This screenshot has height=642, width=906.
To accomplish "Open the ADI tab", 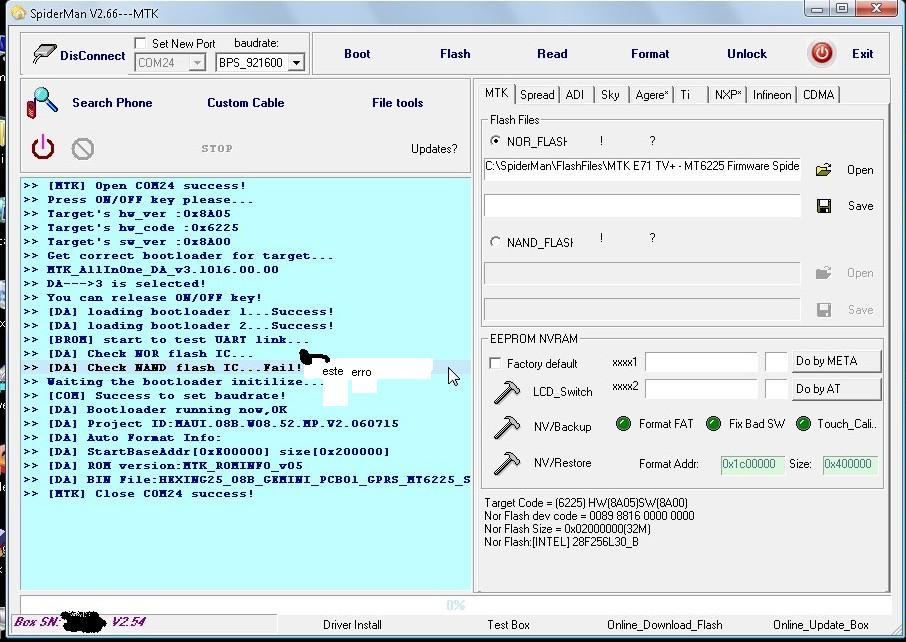I will (x=575, y=95).
